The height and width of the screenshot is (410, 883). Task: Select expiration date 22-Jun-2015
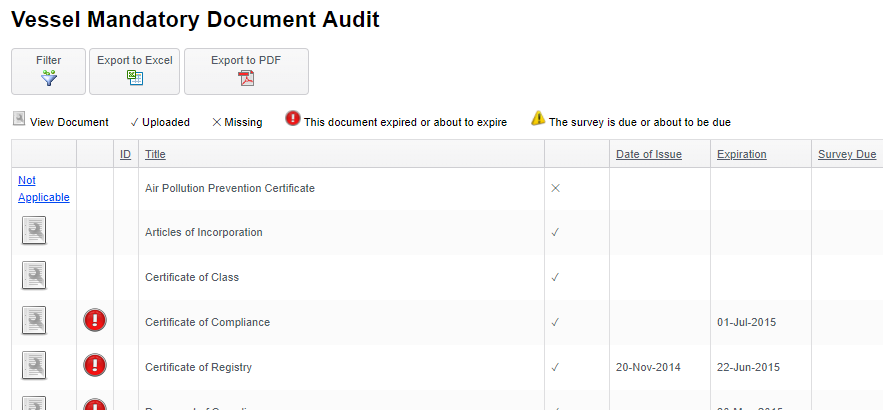click(748, 367)
